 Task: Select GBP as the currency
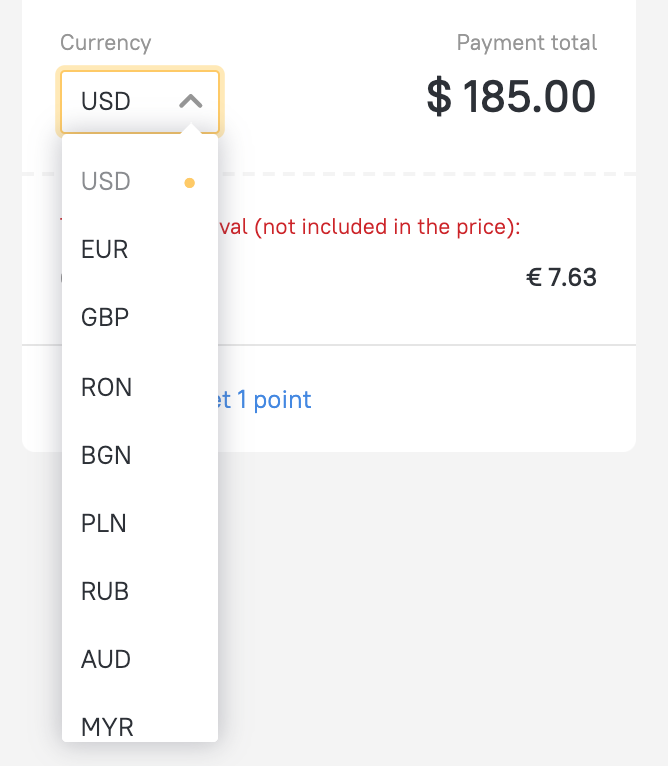coord(105,317)
